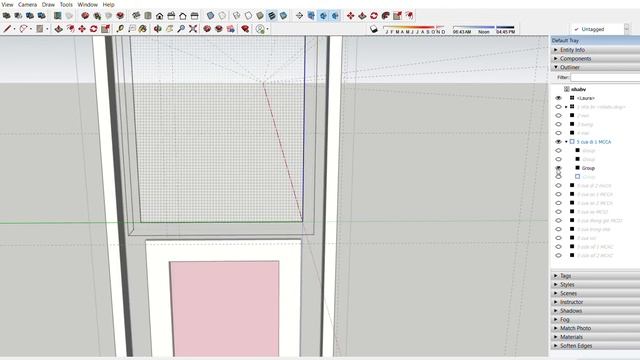Choose Shaded face style
The width and height of the screenshot is (640, 360).
click(260, 16)
